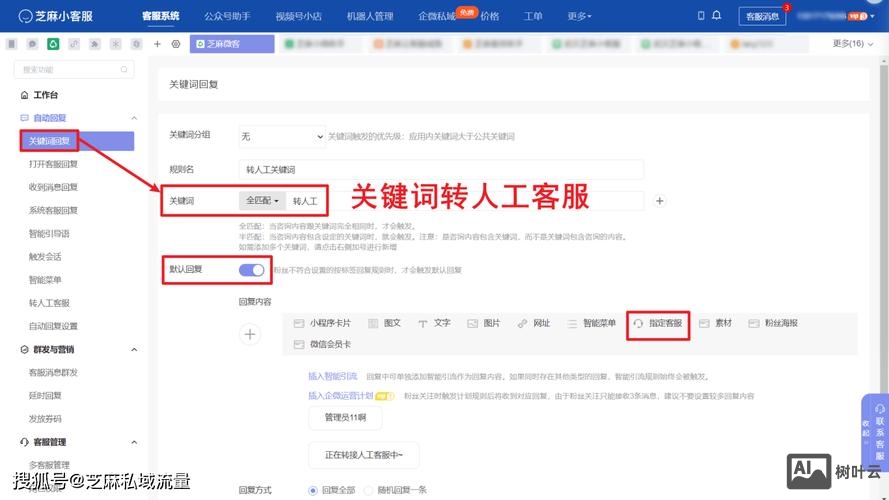Select the 粉丝海报 reply type
889x500 pixels.
(x=773, y=323)
